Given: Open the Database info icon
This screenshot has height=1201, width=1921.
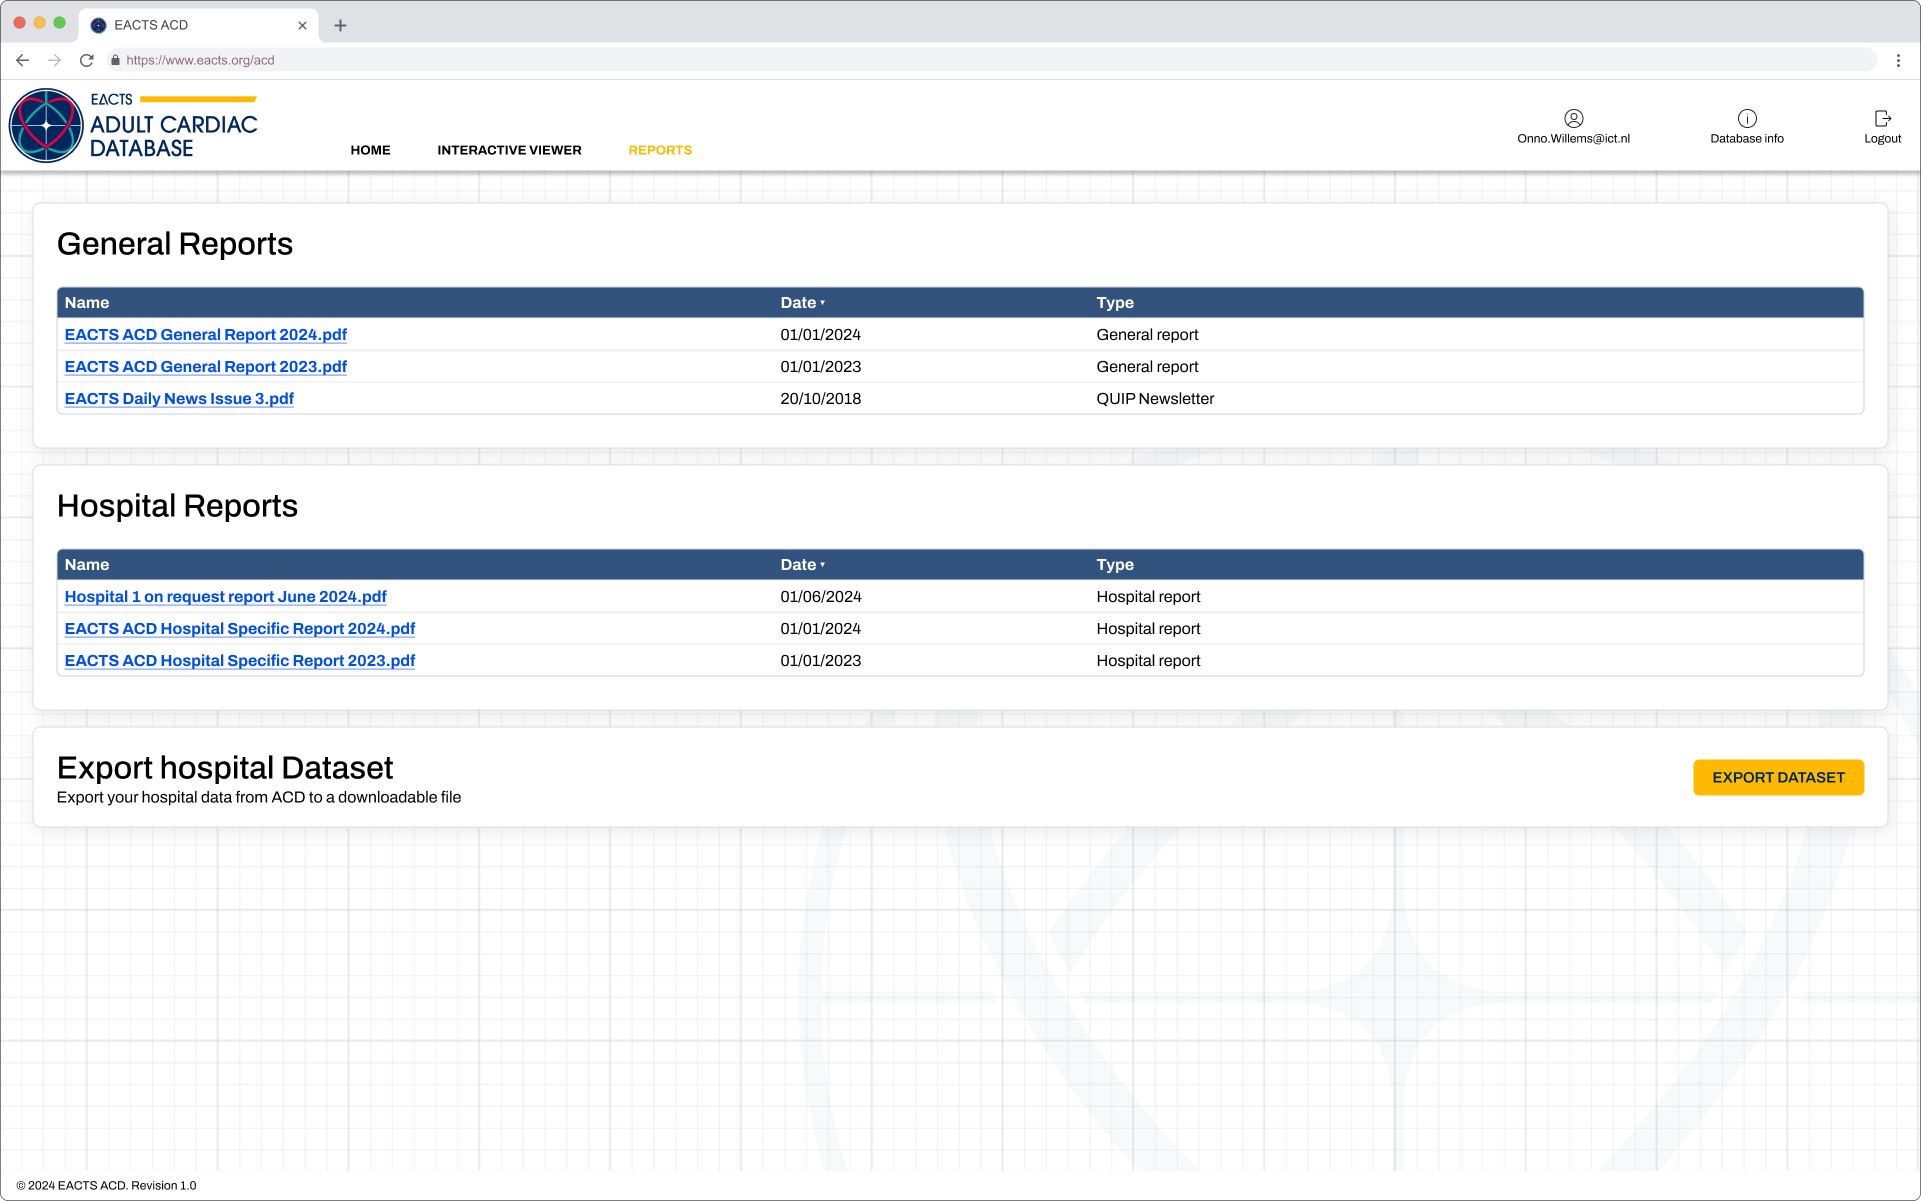Looking at the screenshot, I should [x=1746, y=118].
